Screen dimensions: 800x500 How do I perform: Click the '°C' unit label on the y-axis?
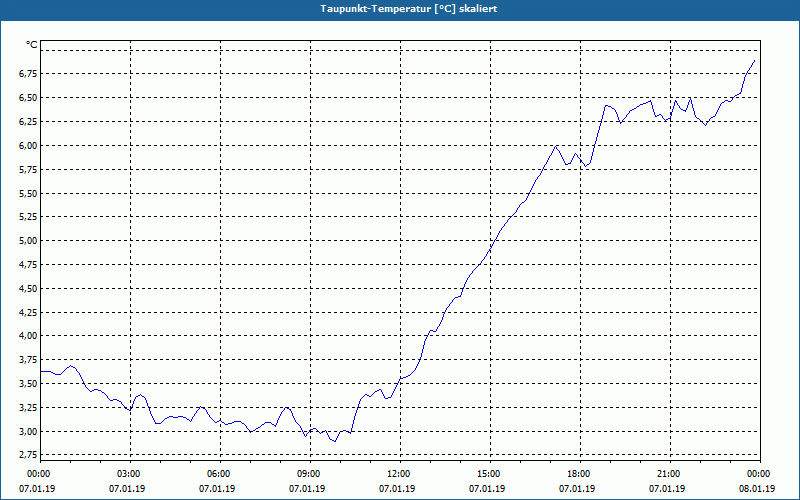pos(32,45)
